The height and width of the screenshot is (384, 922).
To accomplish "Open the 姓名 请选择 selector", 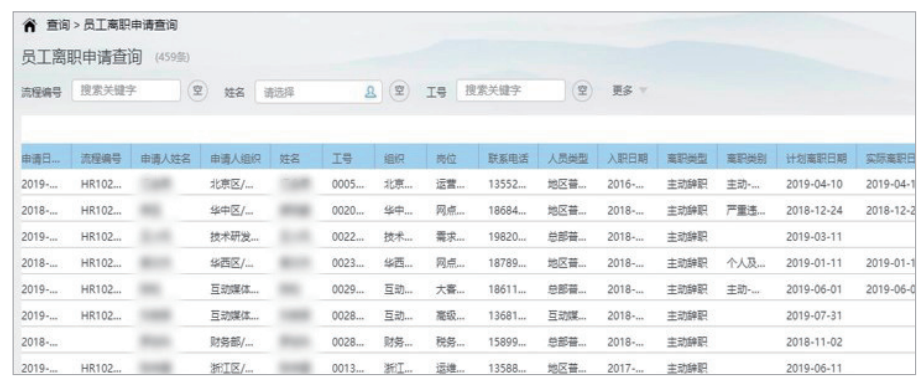I will (x=319, y=91).
